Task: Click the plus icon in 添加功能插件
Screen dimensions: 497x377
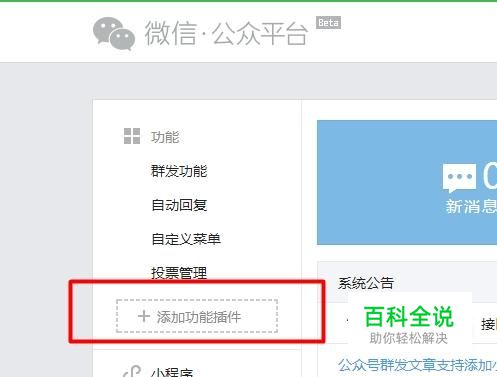Action: [144, 316]
